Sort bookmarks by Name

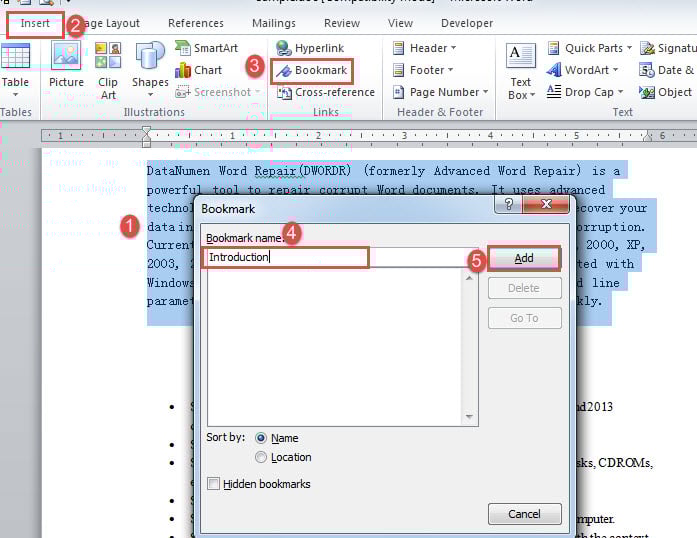point(261,438)
